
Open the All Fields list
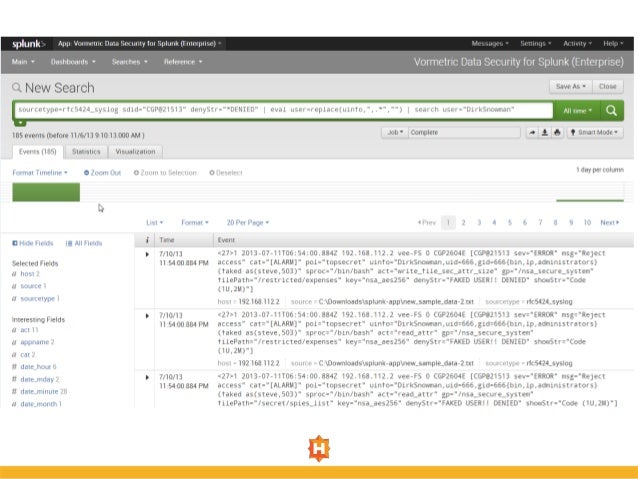84,243
